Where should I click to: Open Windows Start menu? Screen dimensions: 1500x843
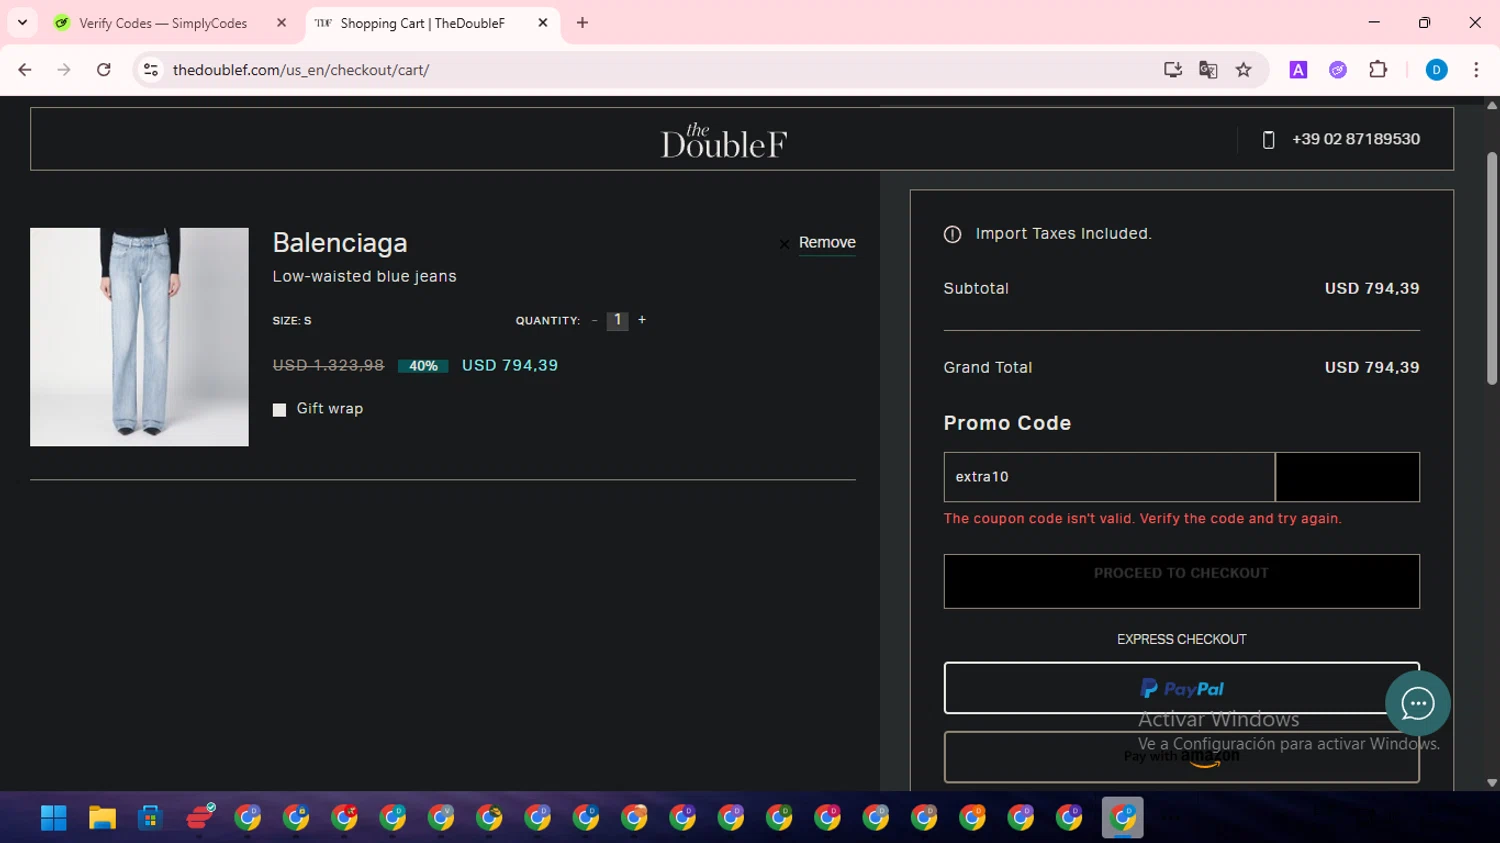tap(53, 818)
